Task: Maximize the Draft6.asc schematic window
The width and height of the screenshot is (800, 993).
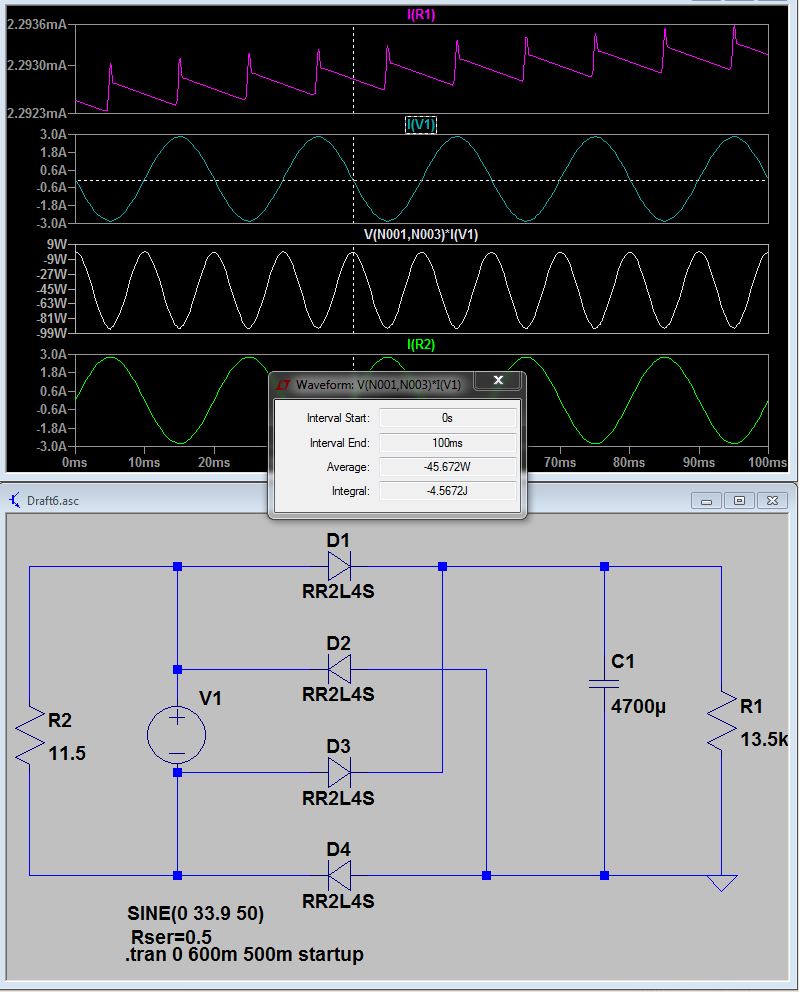Action: coord(739,500)
